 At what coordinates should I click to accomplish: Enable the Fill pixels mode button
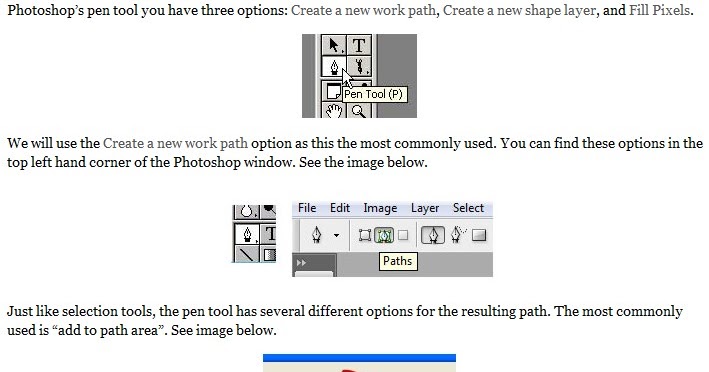coord(402,235)
